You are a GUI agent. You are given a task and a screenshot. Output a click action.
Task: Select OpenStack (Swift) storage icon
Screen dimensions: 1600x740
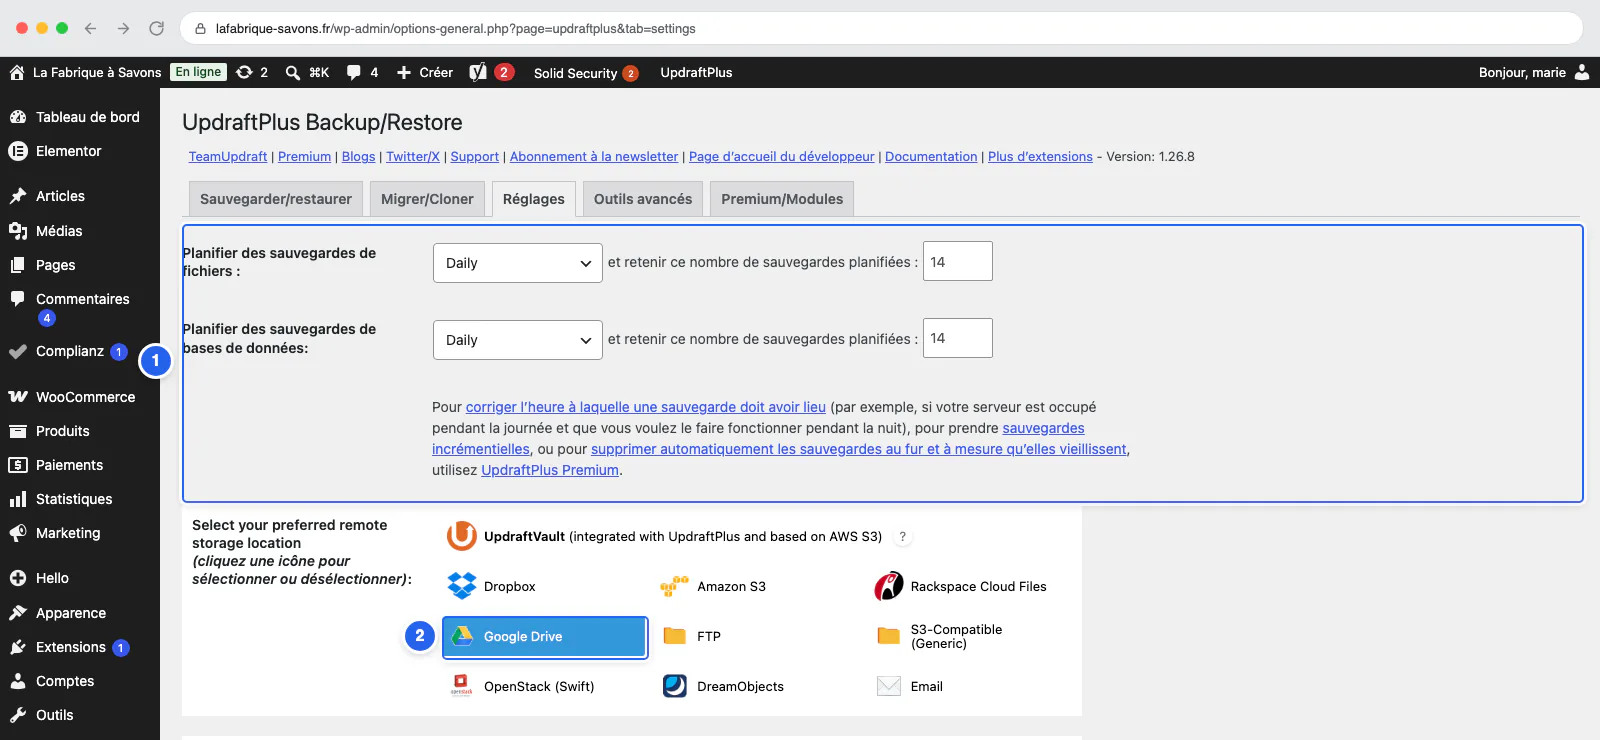coord(461,686)
